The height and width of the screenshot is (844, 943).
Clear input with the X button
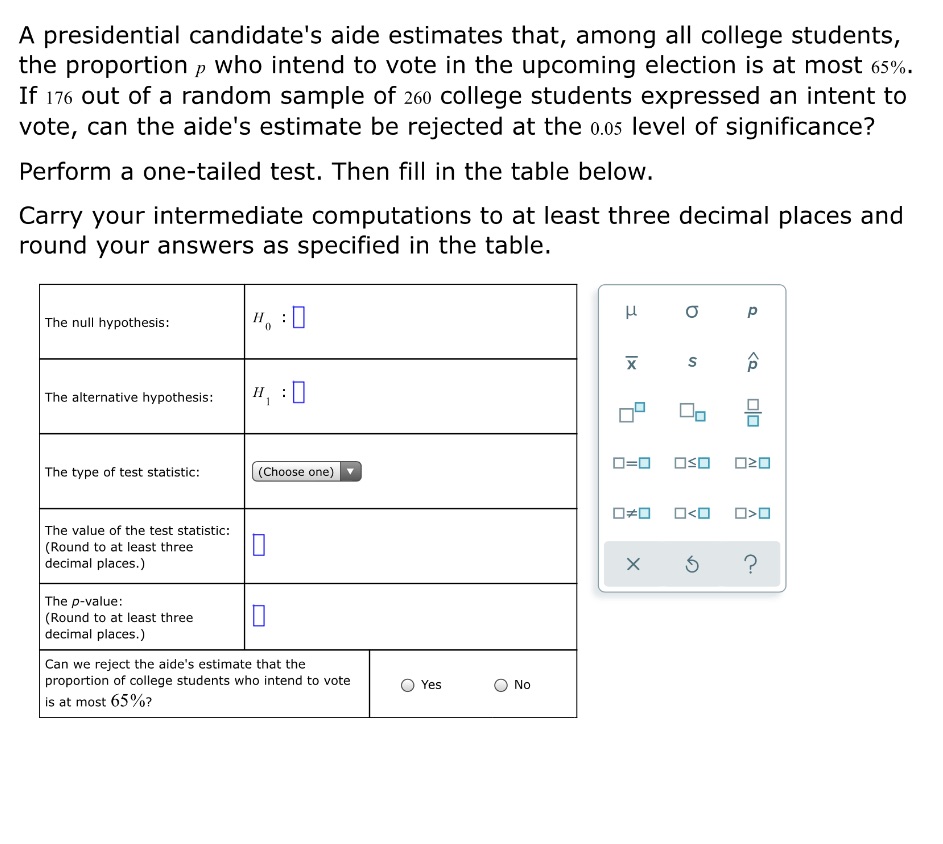631,564
